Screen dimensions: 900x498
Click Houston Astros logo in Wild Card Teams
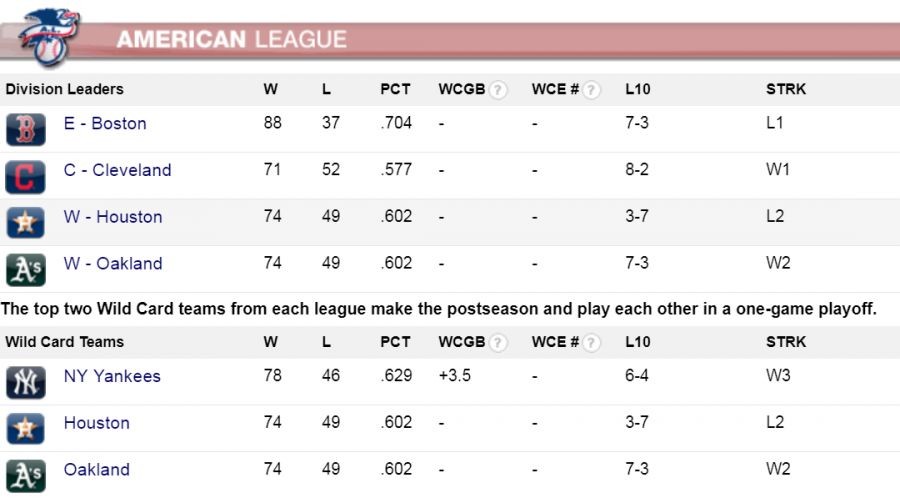[x=25, y=429]
